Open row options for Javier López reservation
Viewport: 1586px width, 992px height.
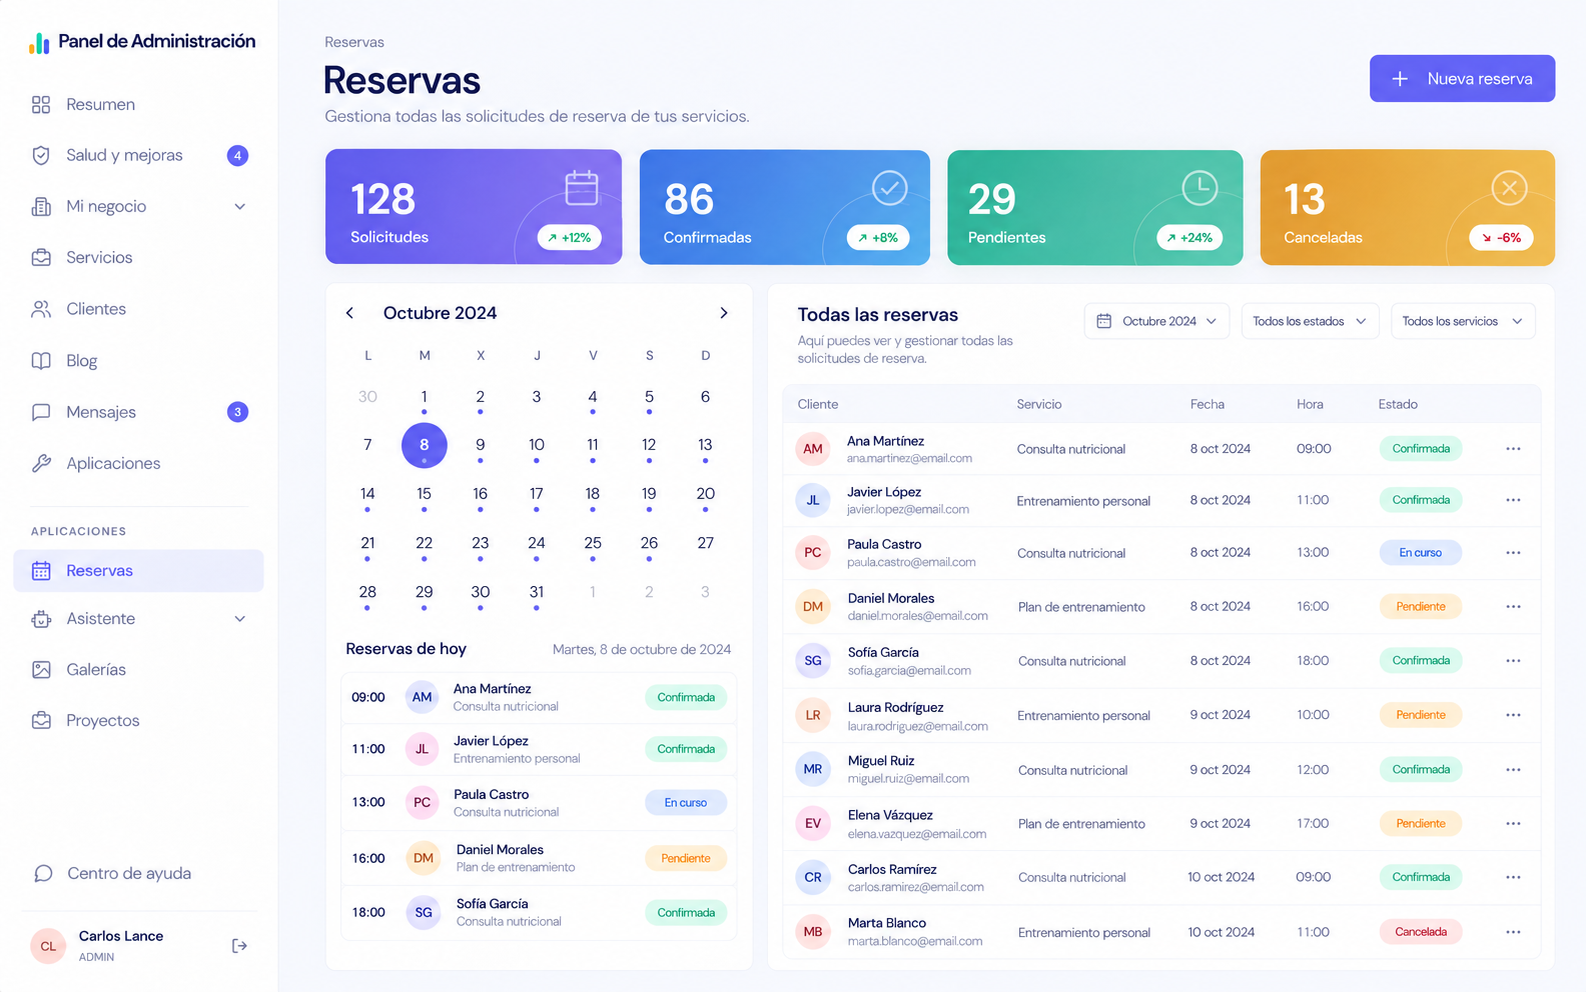(x=1513, y=500)
